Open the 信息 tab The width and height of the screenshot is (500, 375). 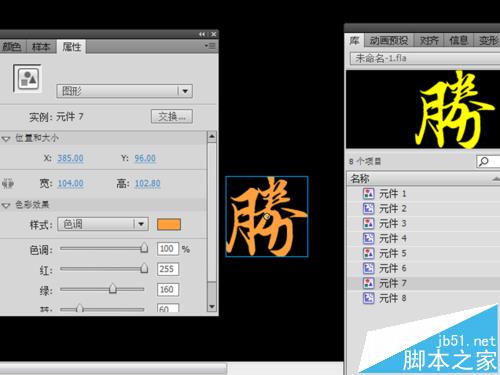(x=458, y=41)
